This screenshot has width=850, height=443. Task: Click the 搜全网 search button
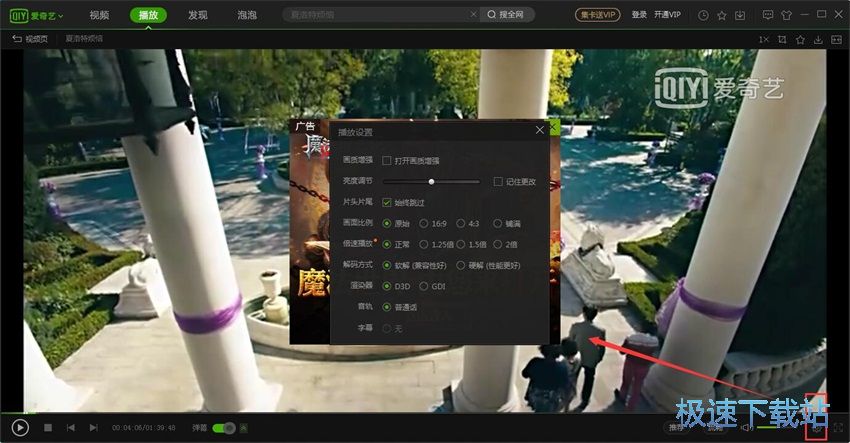pos(506,15)
